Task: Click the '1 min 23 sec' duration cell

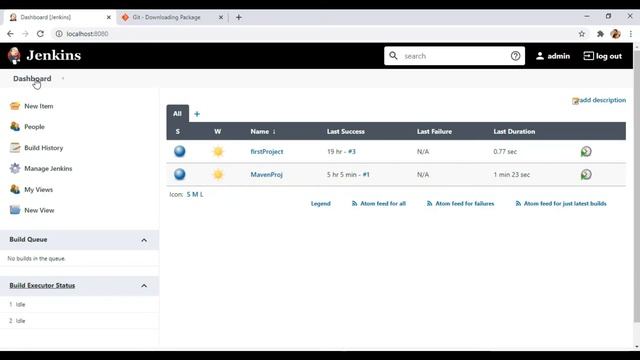Action: (511, 174)
